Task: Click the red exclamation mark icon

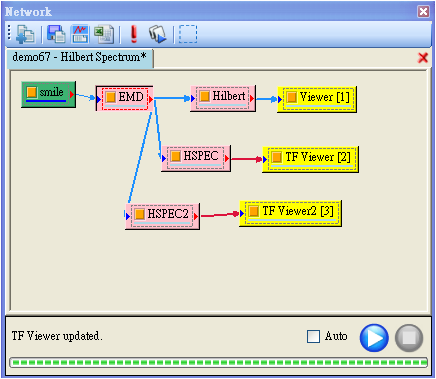Action: pos(134,34)
